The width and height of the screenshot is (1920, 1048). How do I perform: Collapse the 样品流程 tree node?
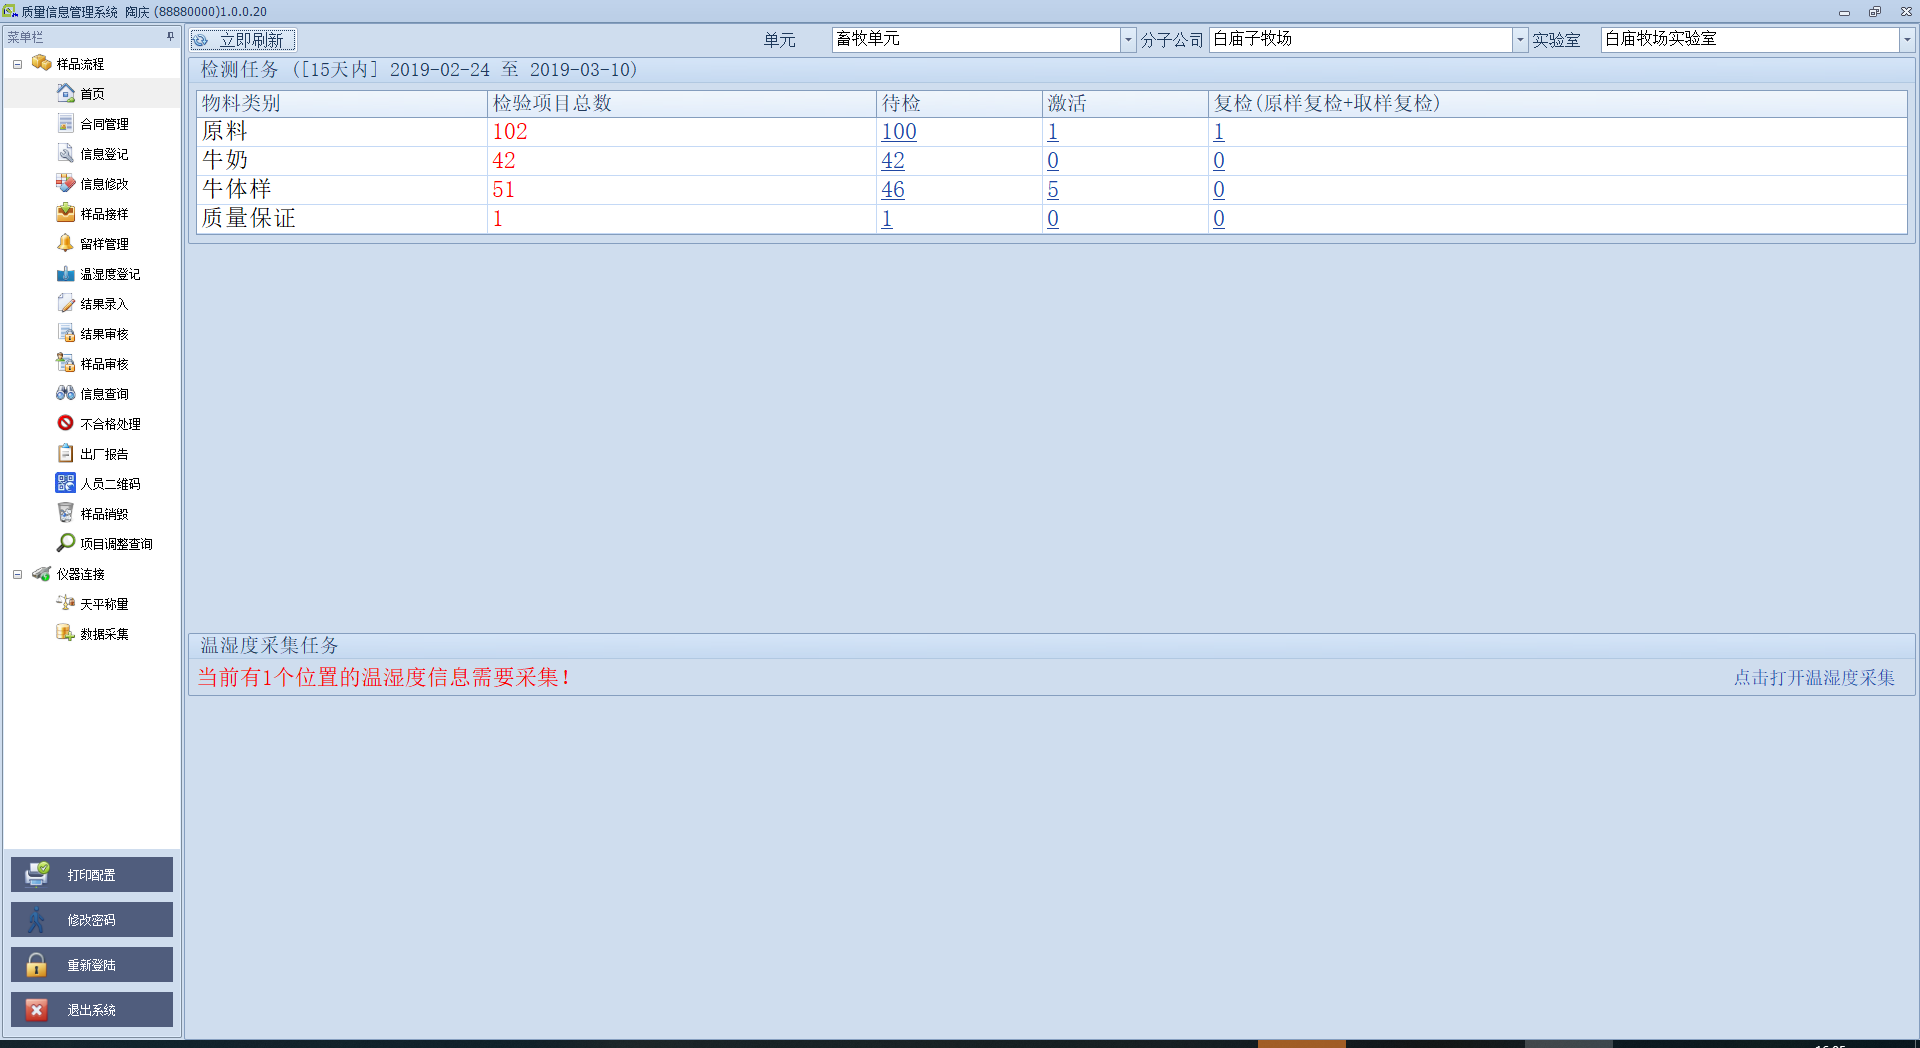click(x=17, y=64)
